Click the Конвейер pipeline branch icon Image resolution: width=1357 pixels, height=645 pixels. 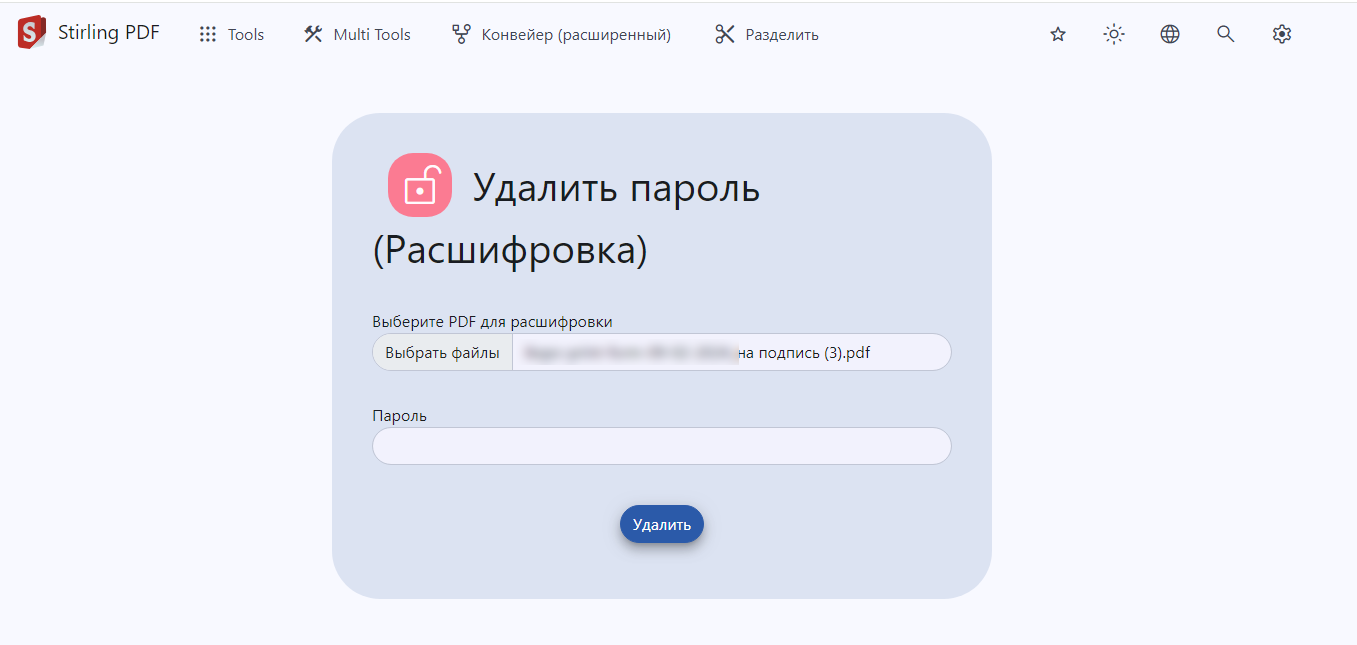click(x=461, y=35)
